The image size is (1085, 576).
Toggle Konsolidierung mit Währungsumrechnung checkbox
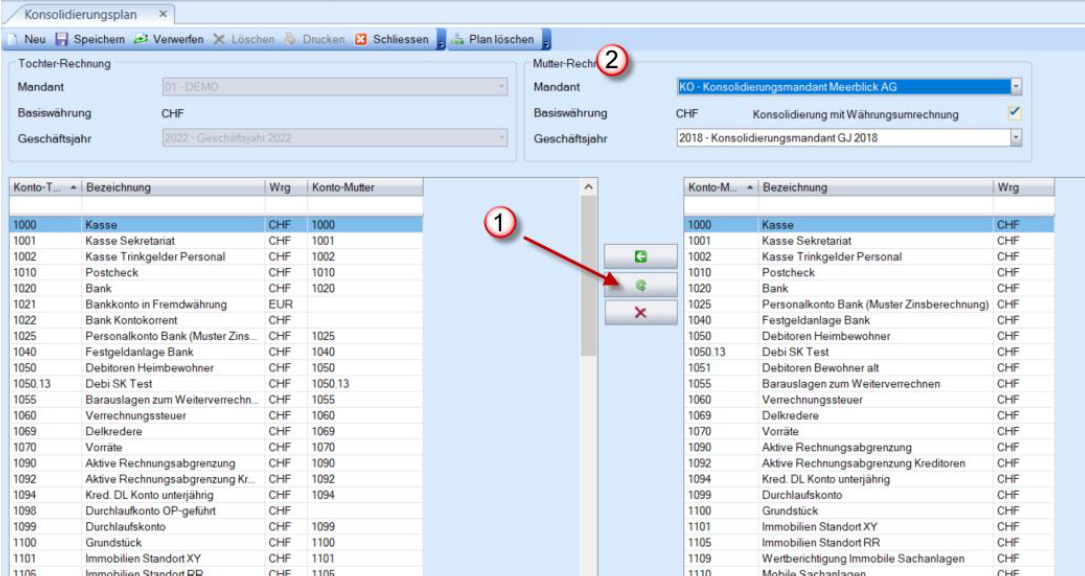[x=1015, y=113]
